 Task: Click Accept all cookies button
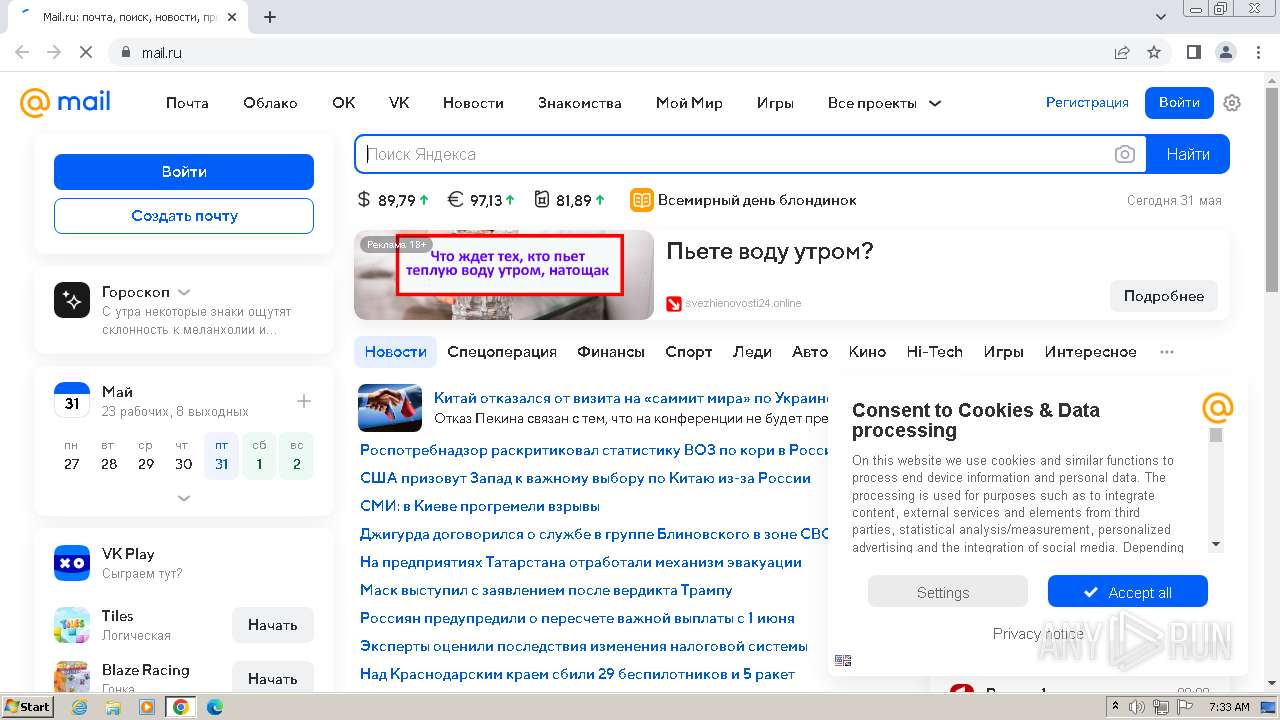click(x=1128, y=592)
